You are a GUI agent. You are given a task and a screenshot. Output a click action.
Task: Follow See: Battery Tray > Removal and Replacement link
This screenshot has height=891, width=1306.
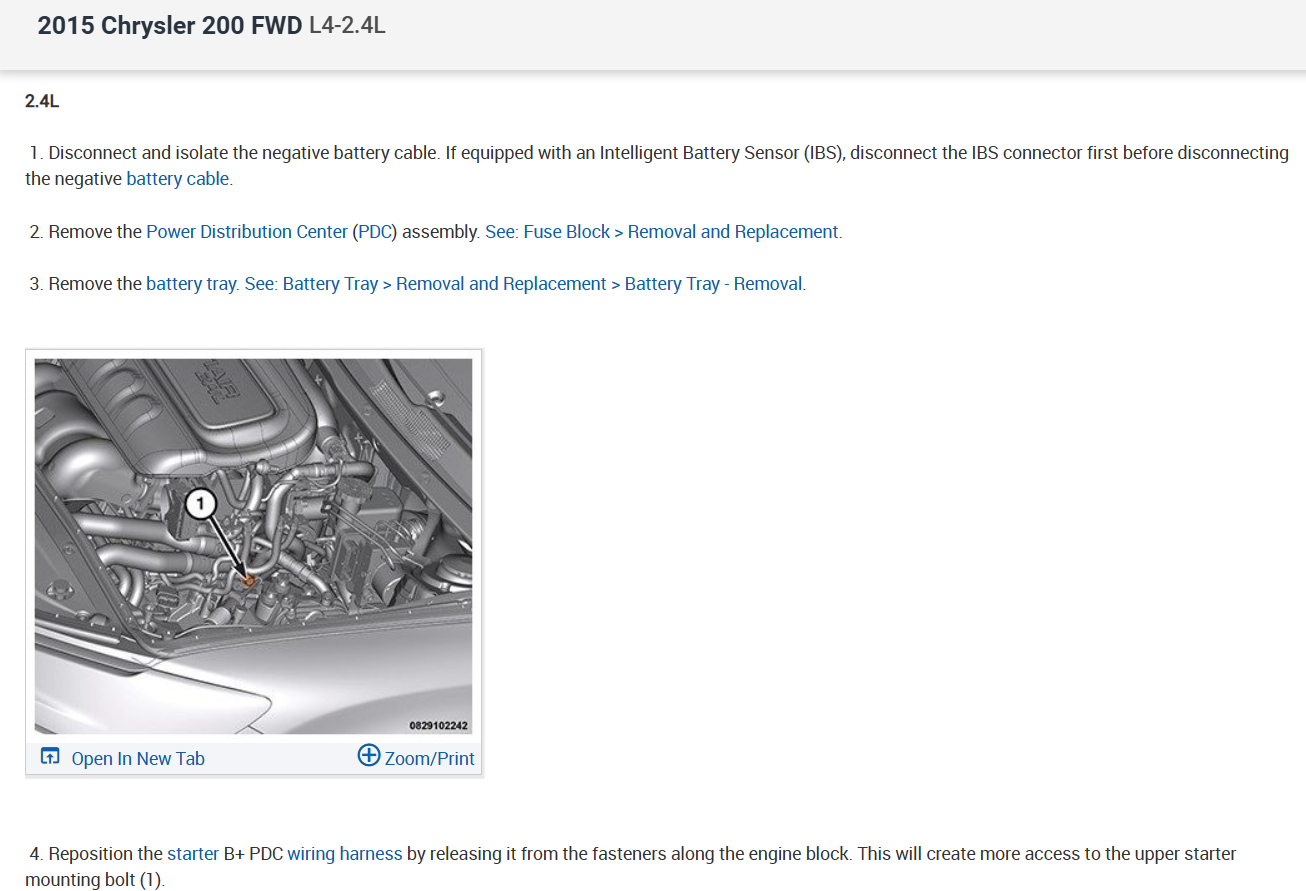click(524, 283)
